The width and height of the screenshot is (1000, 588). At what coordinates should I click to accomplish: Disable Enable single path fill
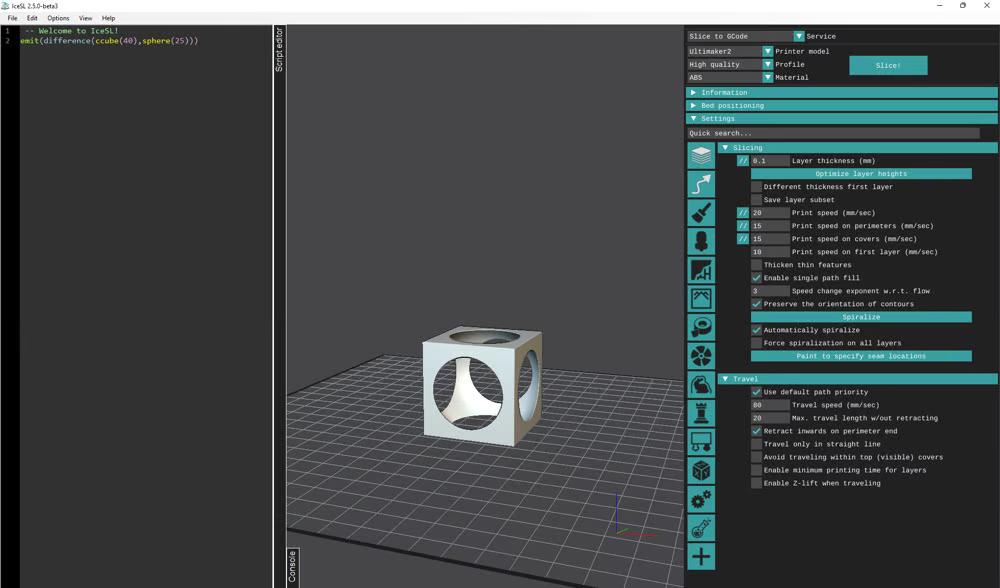point(757,277)
